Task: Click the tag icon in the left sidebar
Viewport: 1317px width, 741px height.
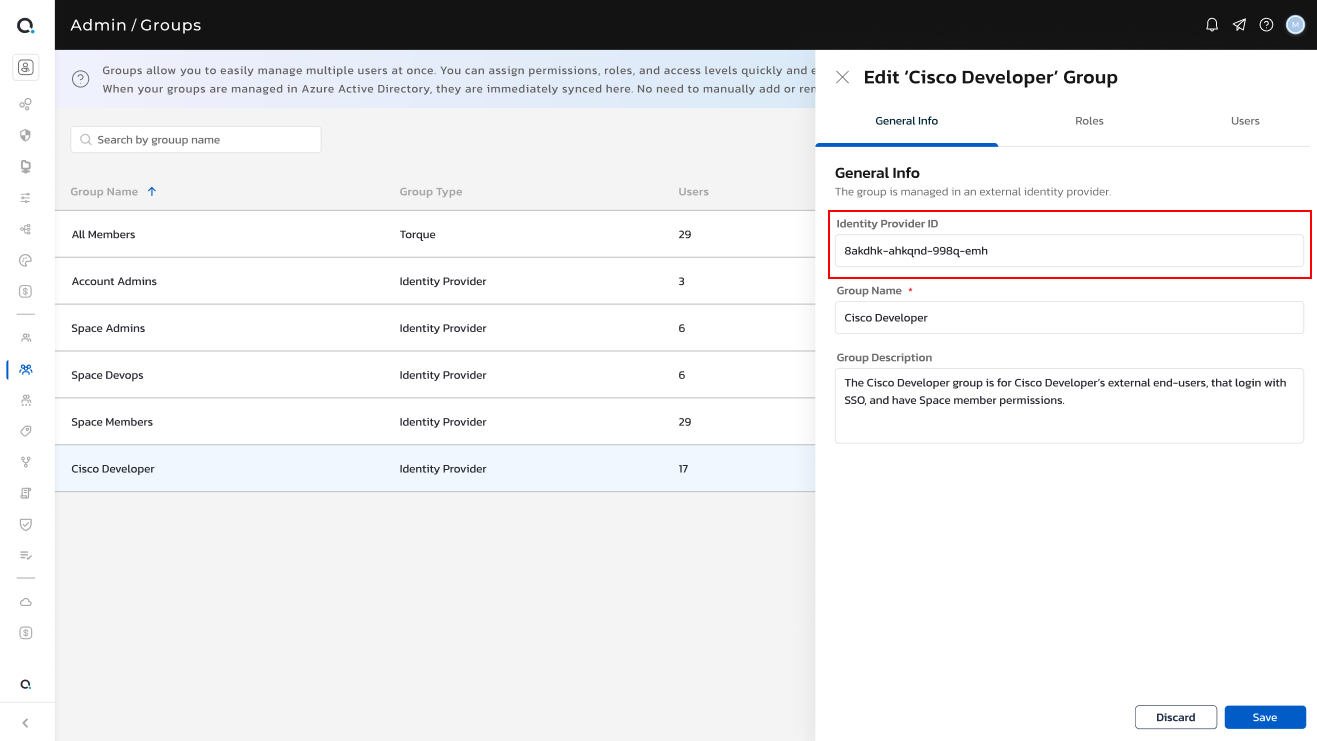Action: tap(26, 431)
